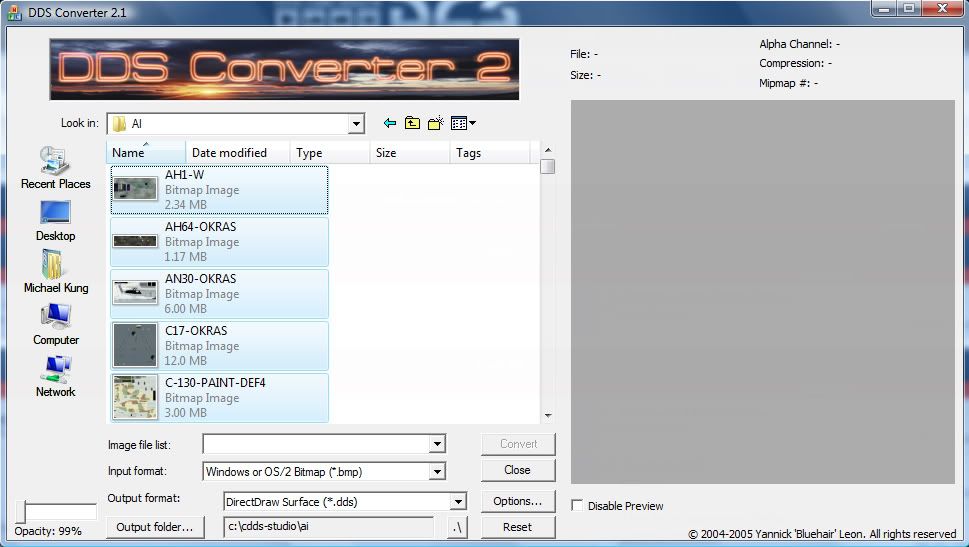969x547 pixels.
Task: Click C-130-PAINT-DEF4 file name
Action: (215, 383)
